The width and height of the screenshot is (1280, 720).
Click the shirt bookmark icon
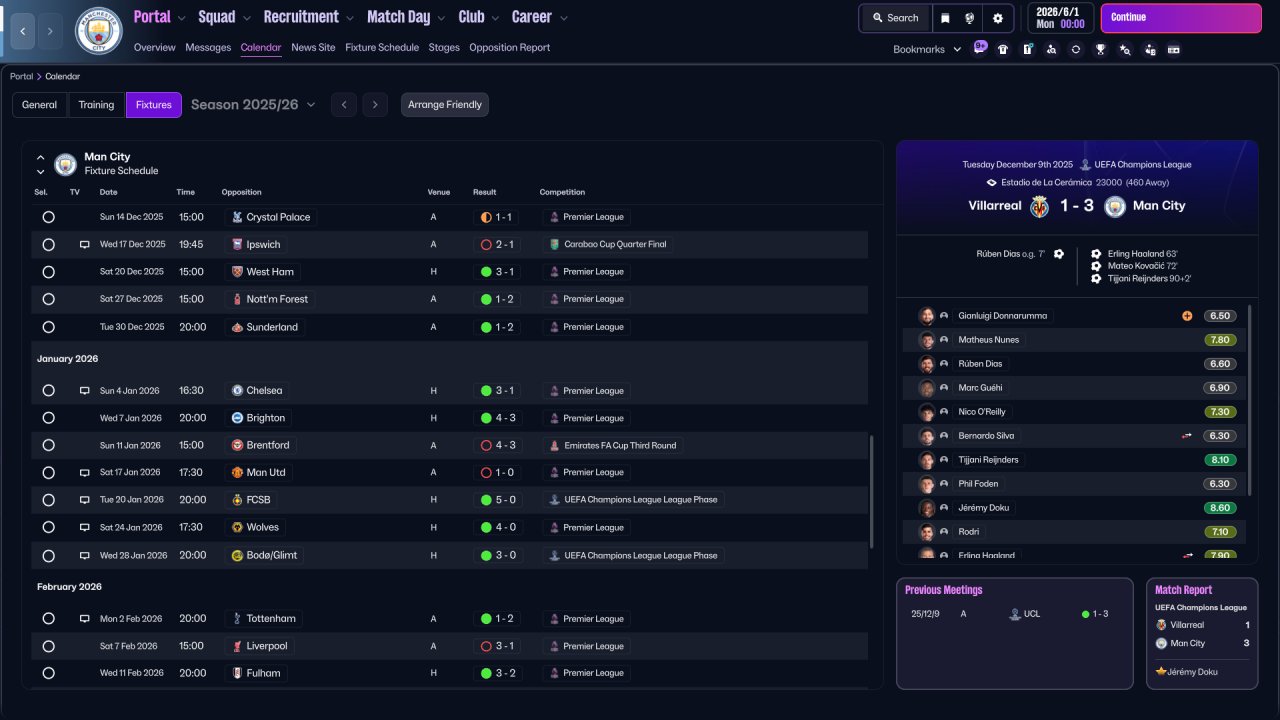(x=1003, y=49)
